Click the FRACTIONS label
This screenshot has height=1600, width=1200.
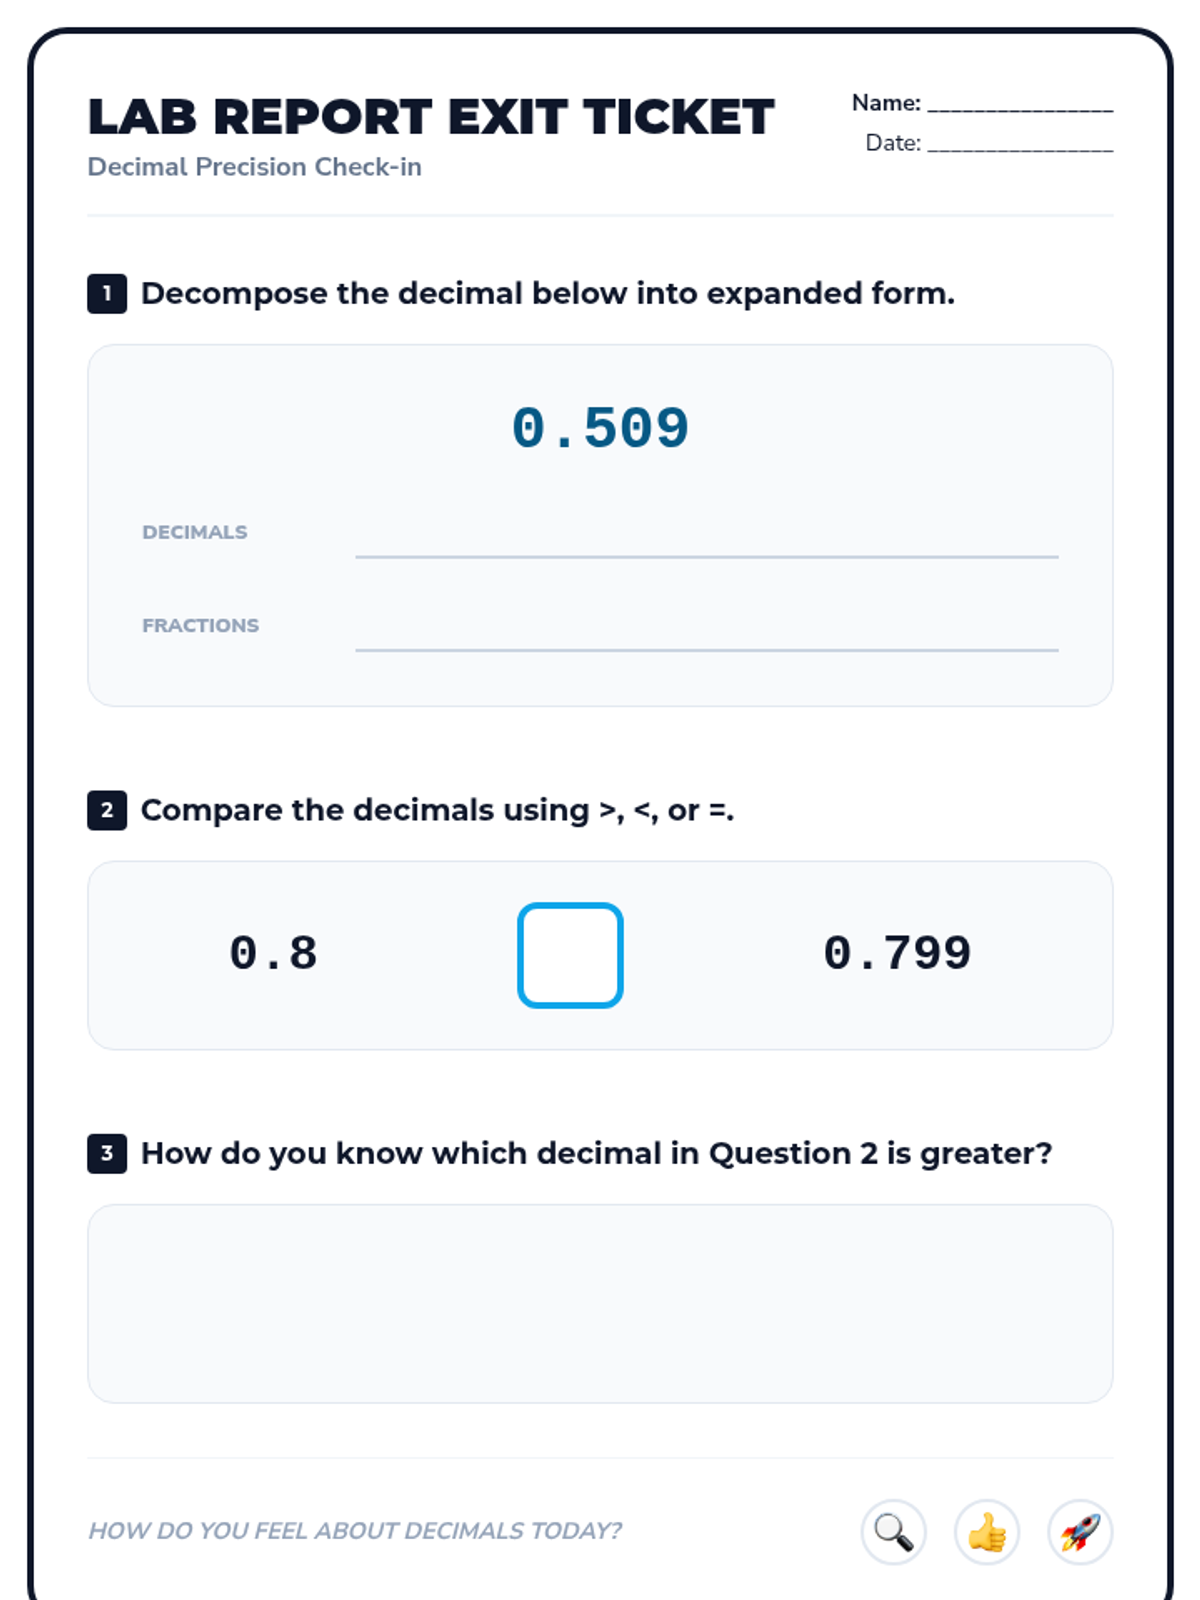pyautogui.click(x=200, y=625)
